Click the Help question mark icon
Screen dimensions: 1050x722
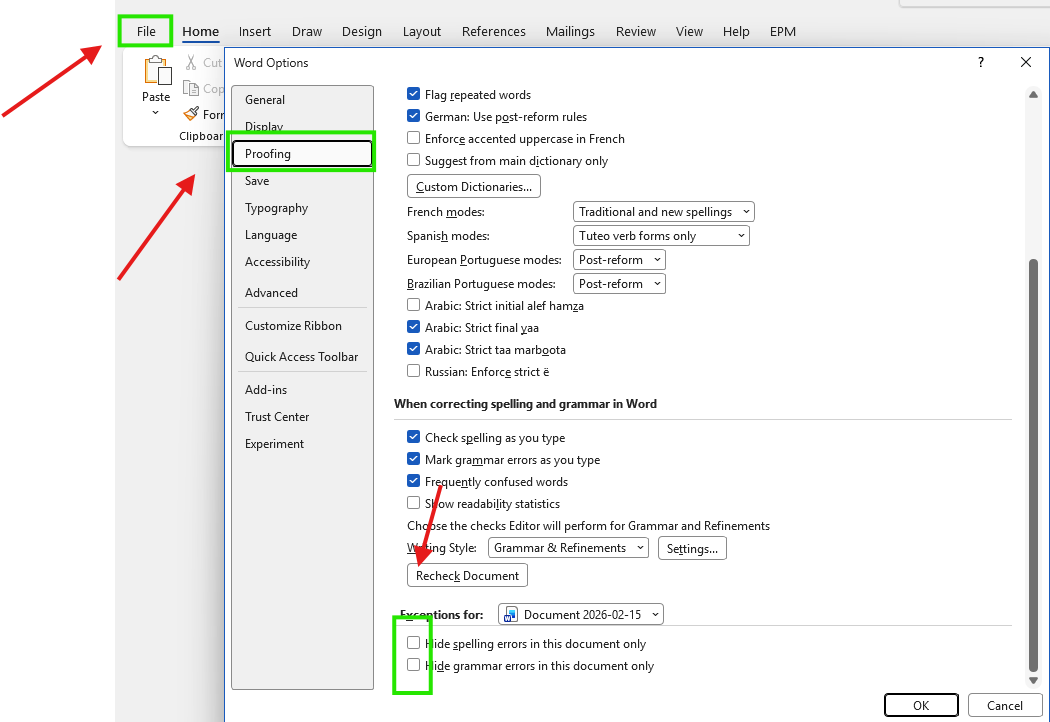pyautogui.click(x=981, y=62)
